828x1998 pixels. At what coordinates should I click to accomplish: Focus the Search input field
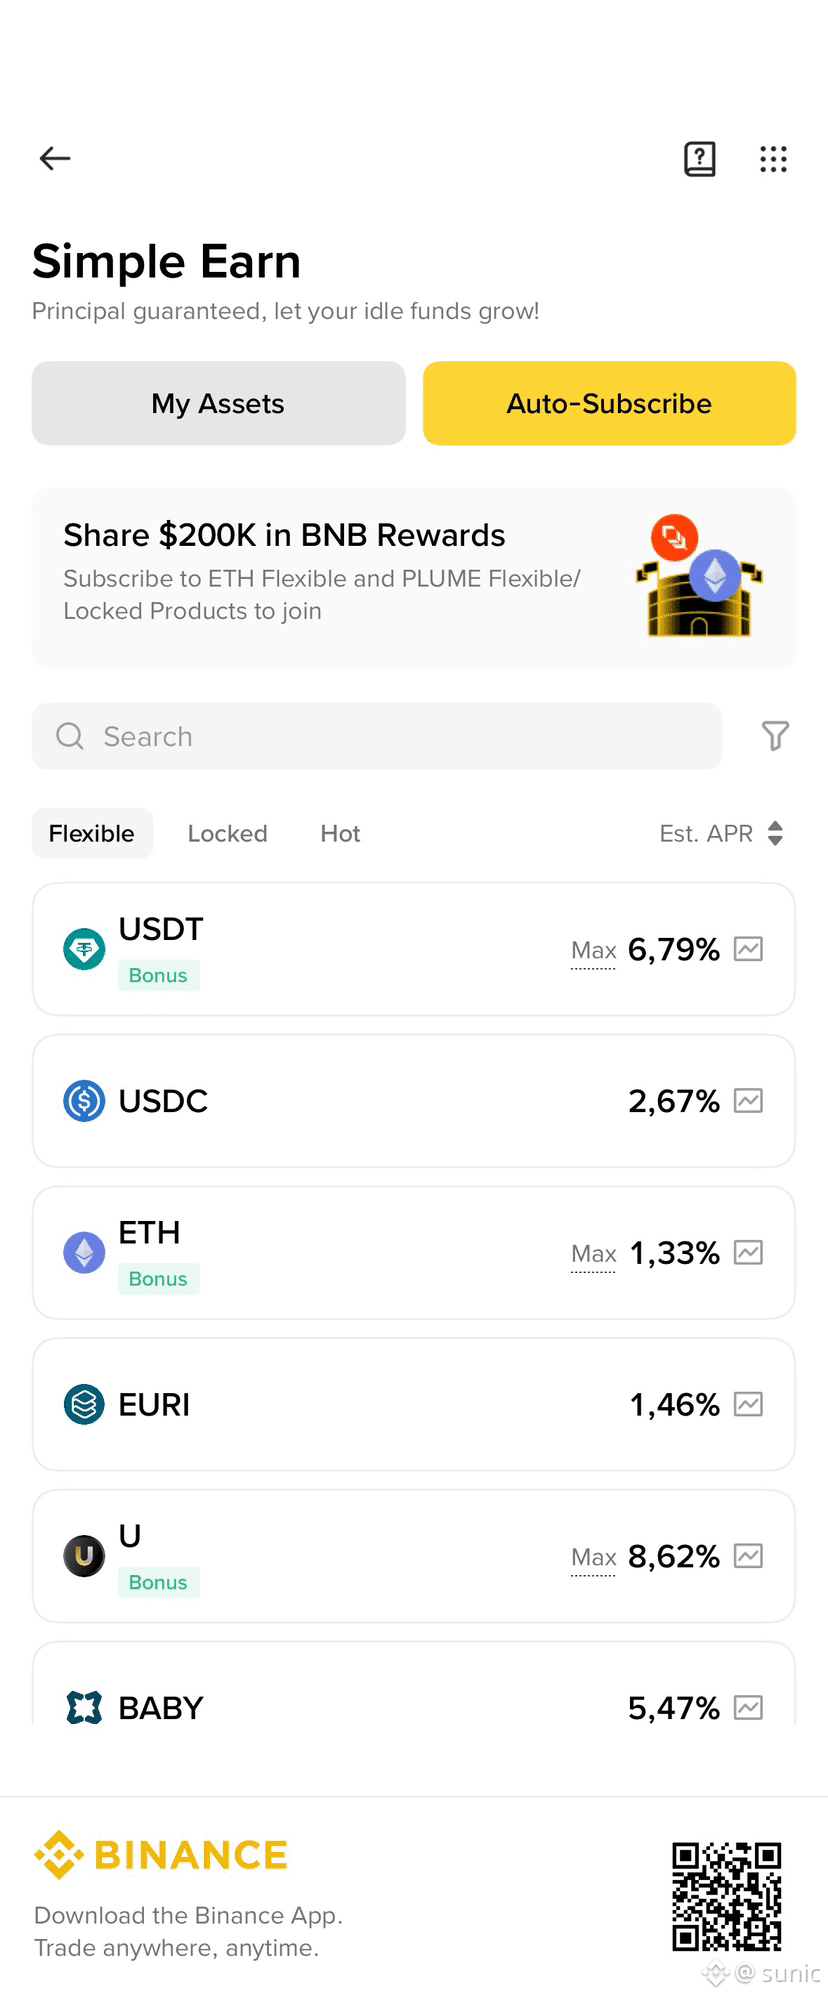tap(377, 736)
